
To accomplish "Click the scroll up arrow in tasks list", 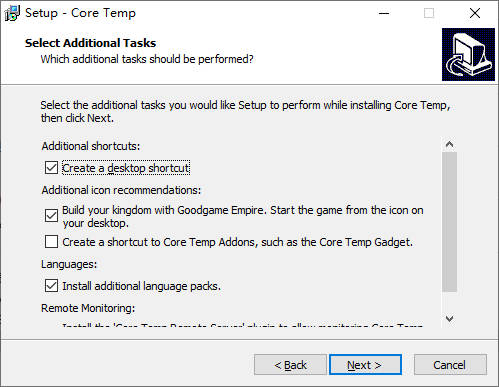I will [449, 144].
